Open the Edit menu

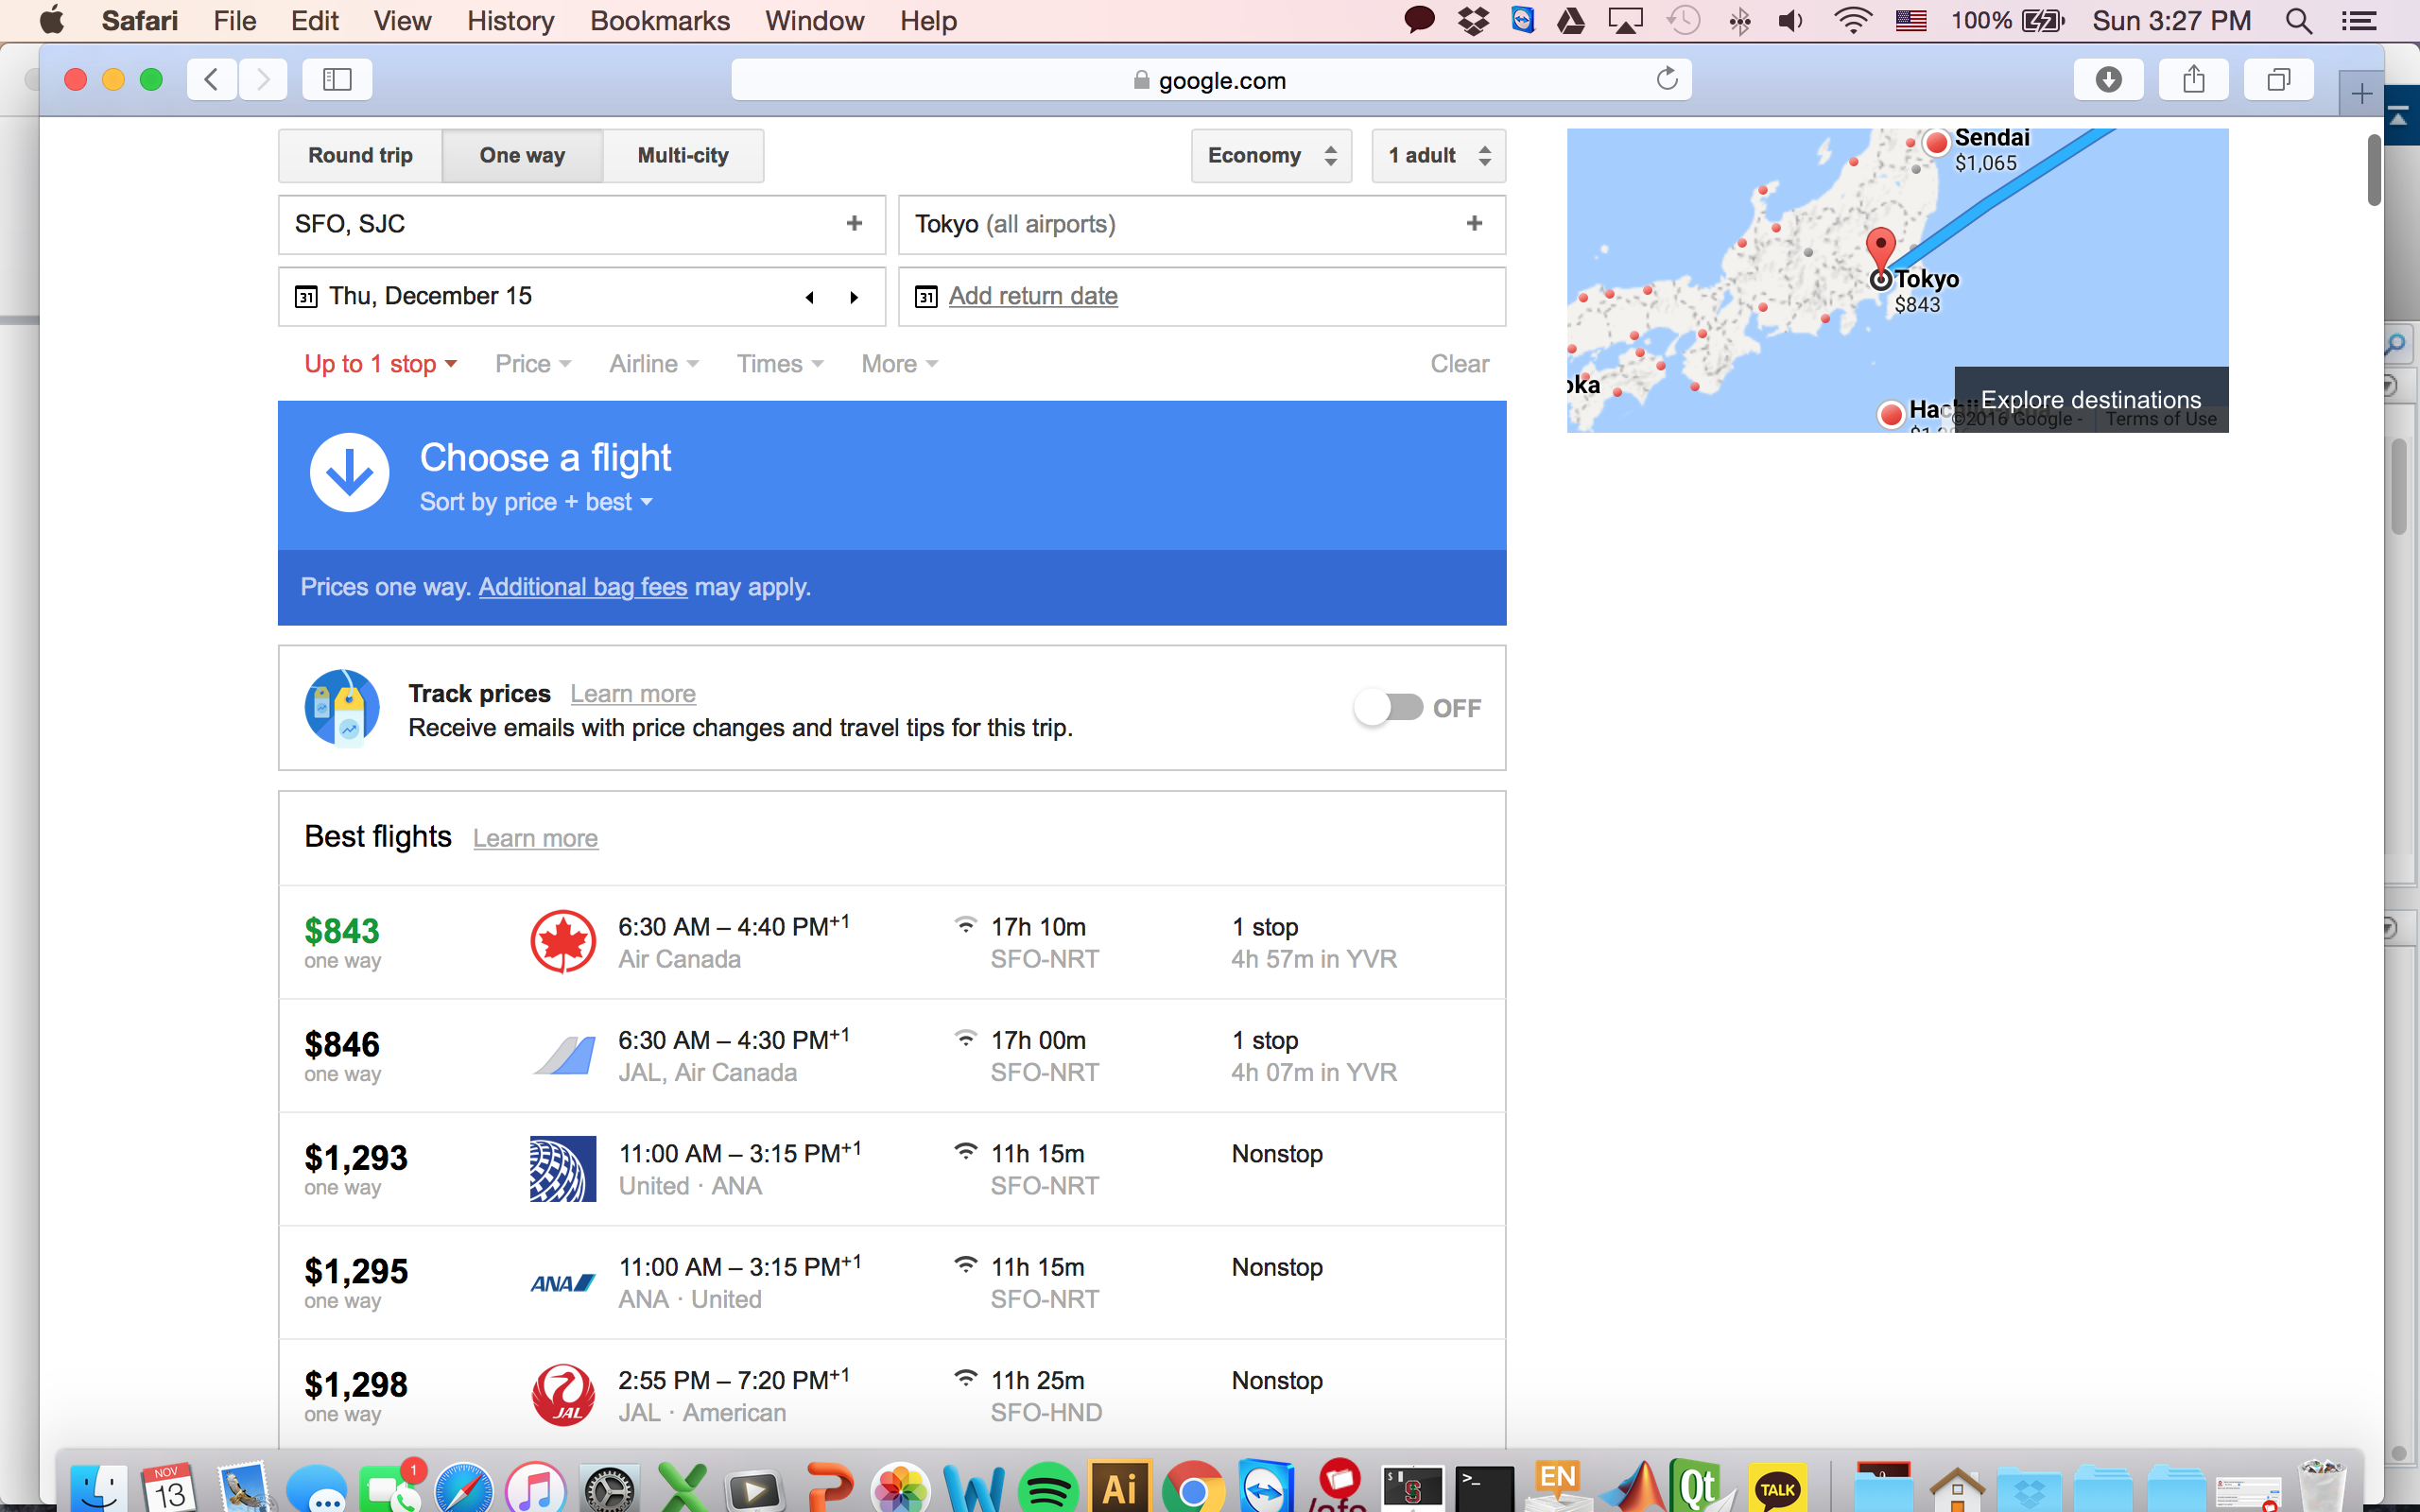(x=314, y=21)
